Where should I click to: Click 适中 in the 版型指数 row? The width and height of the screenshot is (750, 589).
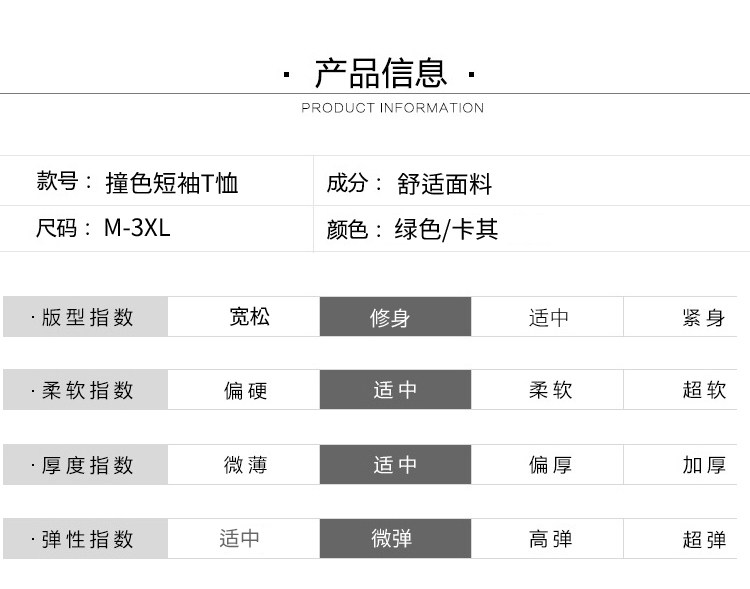tap(547, 317)
